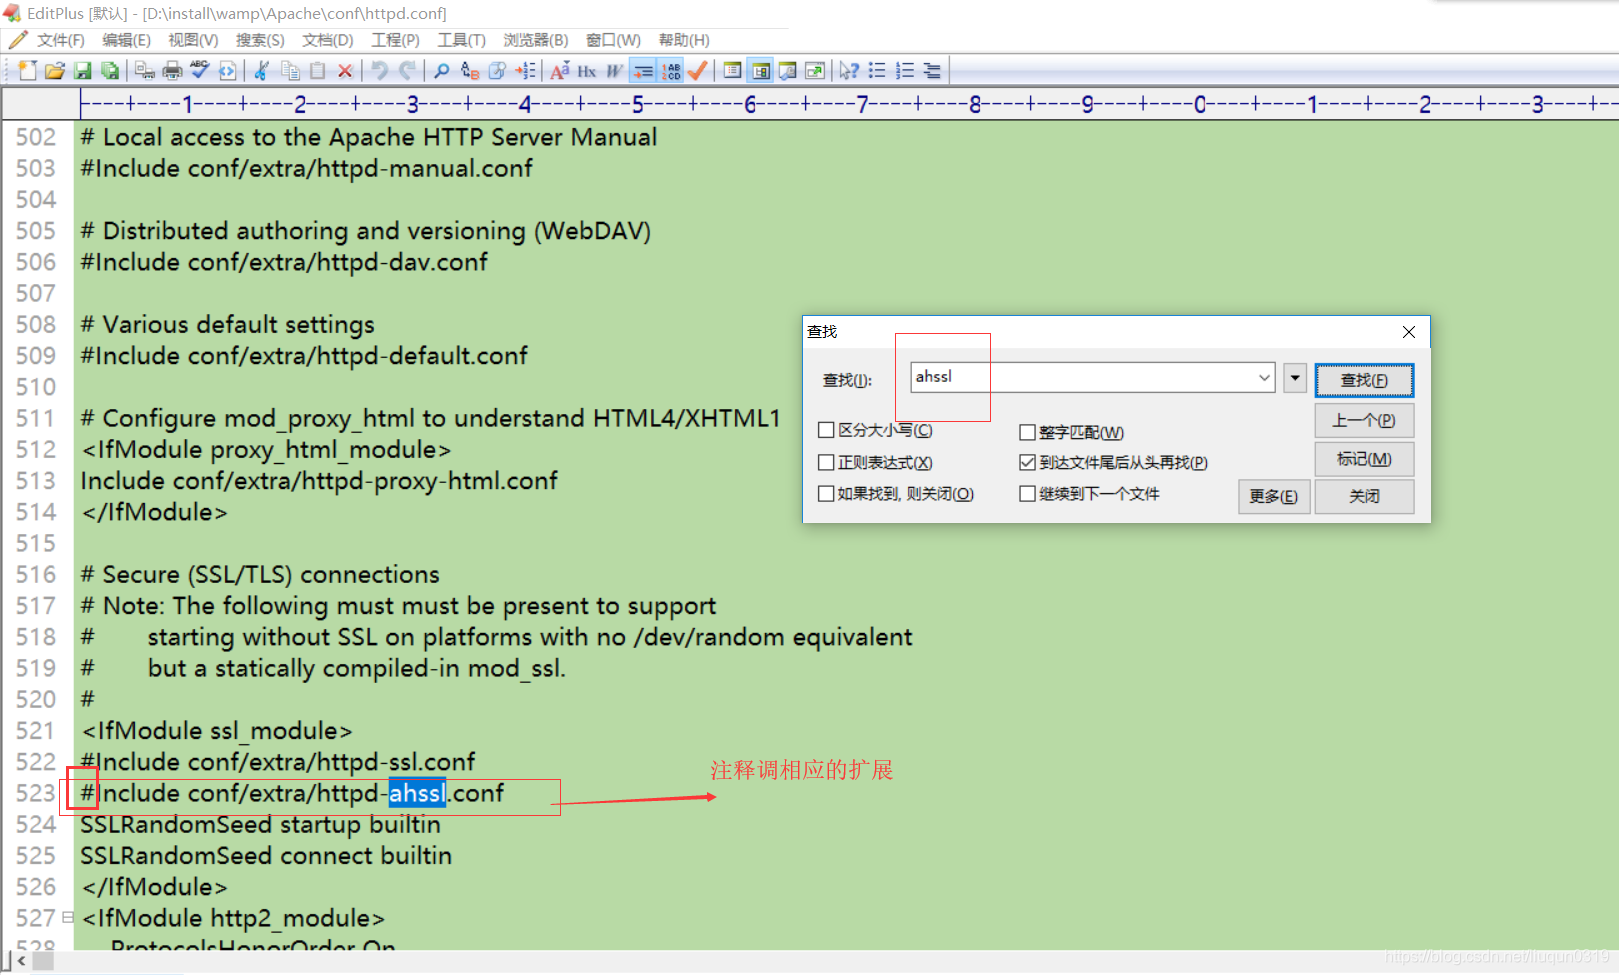Viewport: 1619px width, 975px height.
Task: Open the 文件(F) menu
Action: coord(61,40)
